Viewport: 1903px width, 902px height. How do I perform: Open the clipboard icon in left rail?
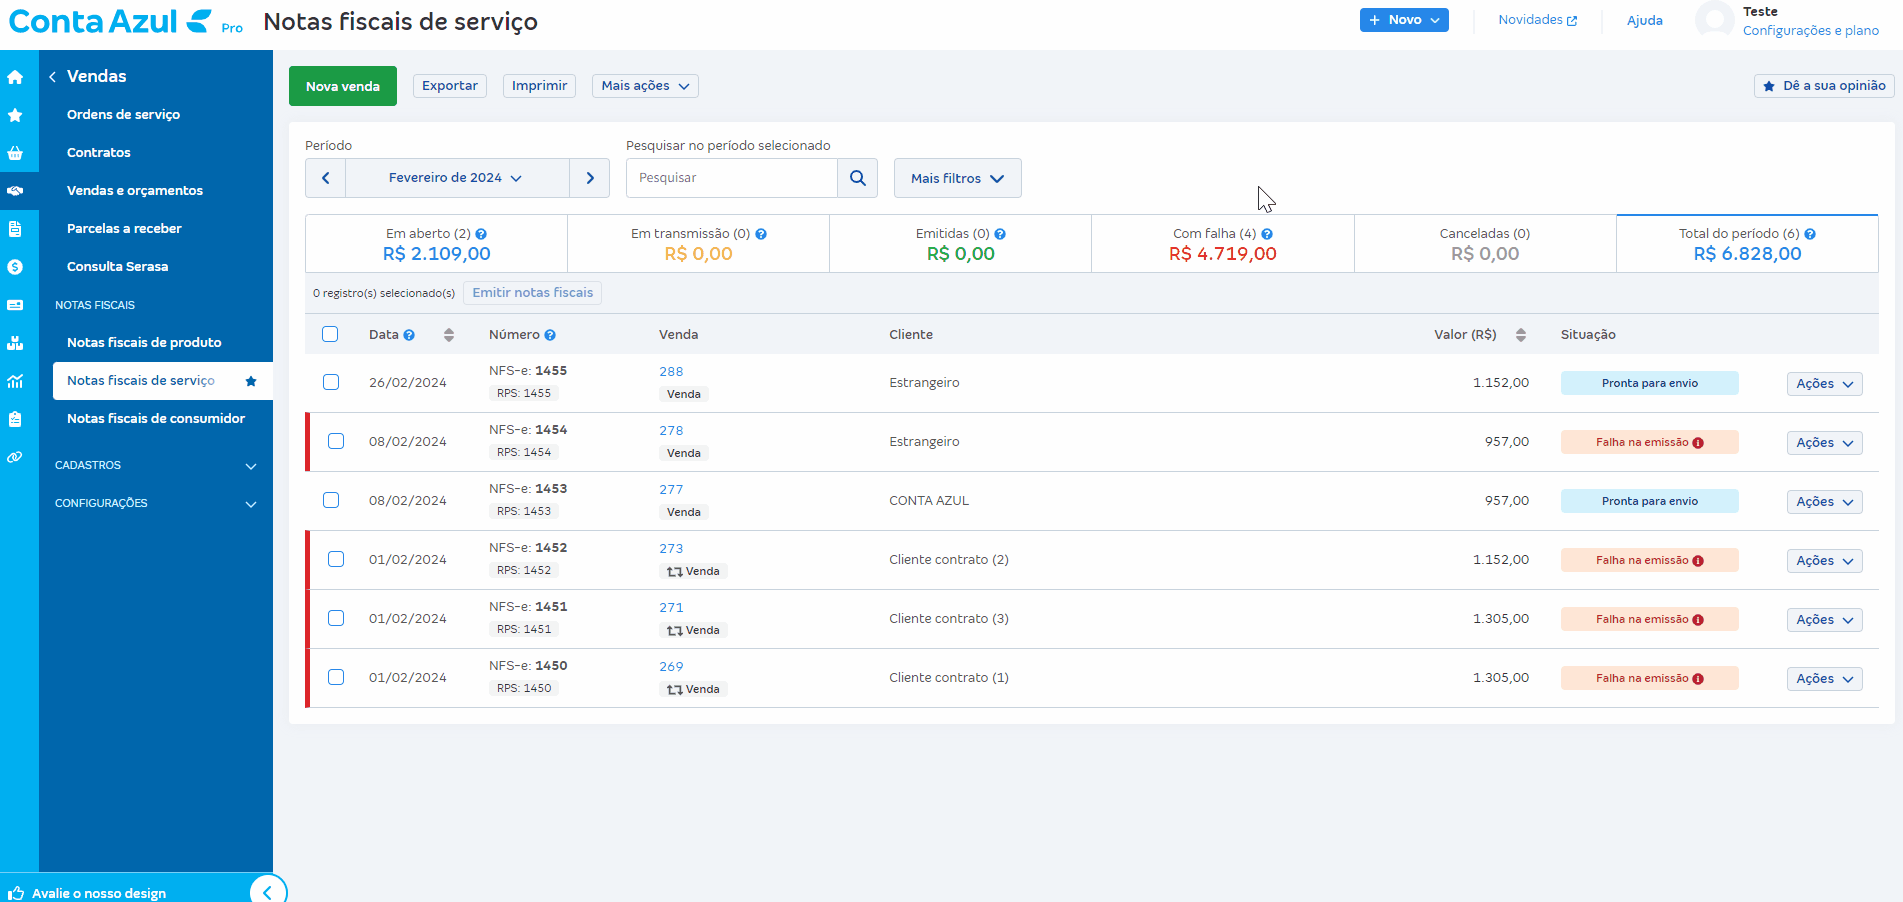point(15,419)
